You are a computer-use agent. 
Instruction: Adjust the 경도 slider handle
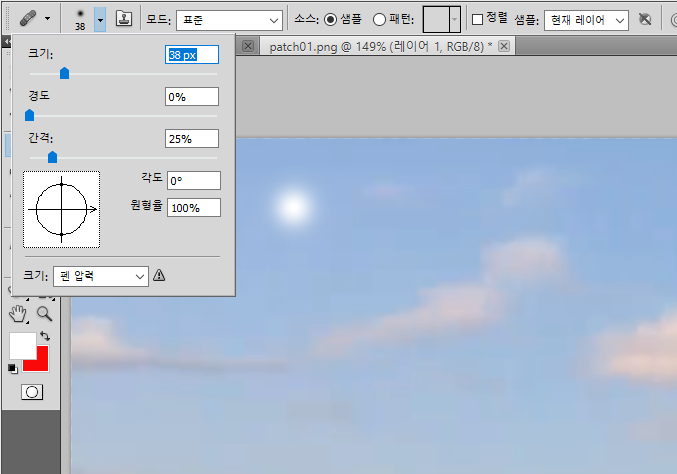coord(29,115)
